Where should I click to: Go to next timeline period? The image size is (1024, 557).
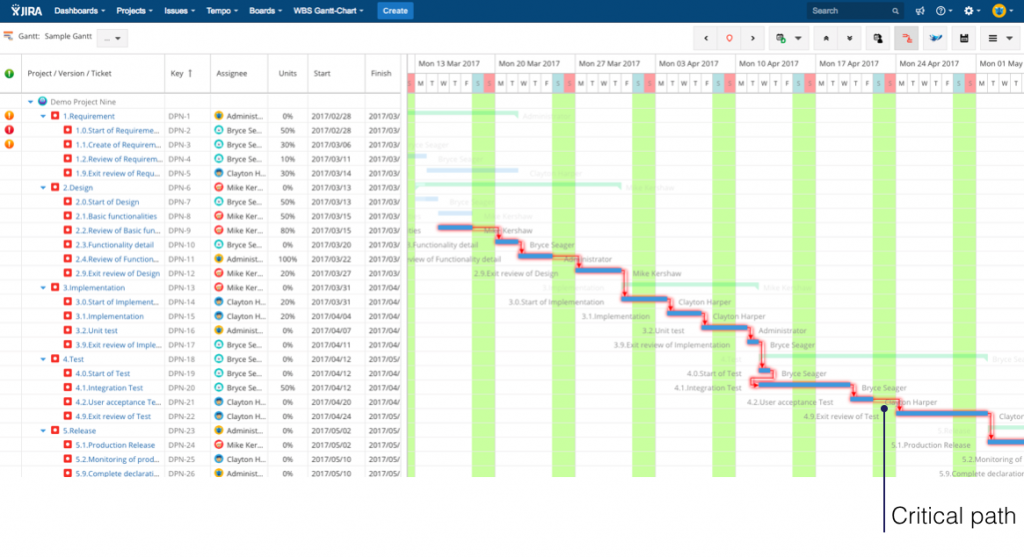(x=752, y=39)
